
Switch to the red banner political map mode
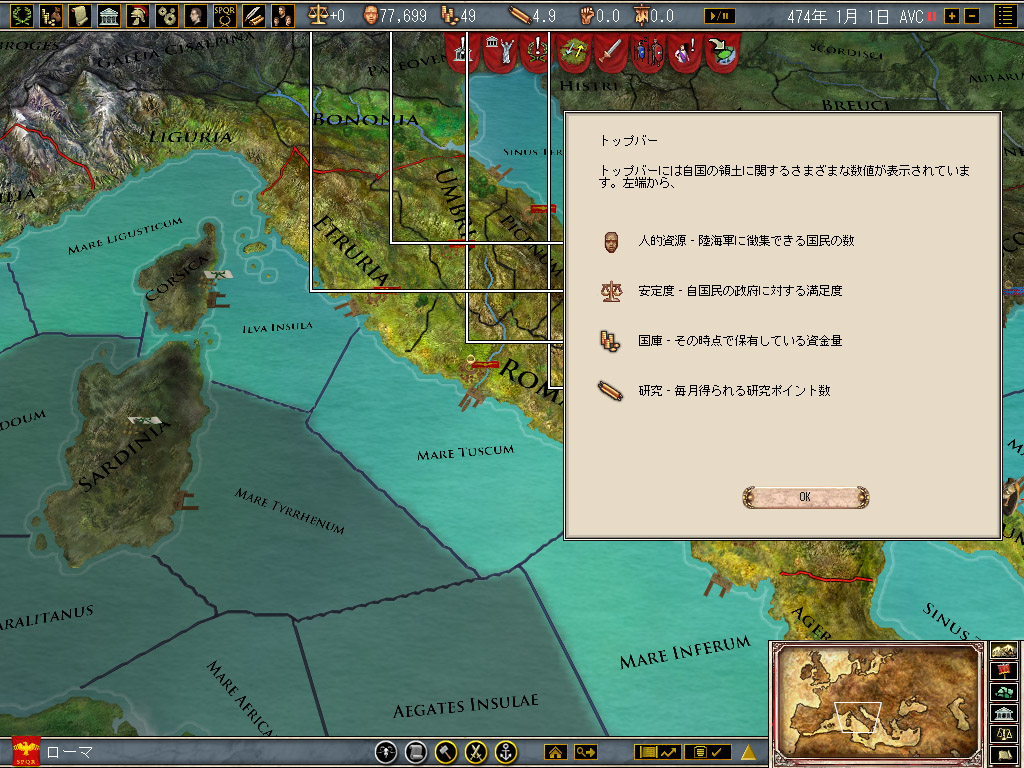pyautogui.click(x=1004, y=671)
